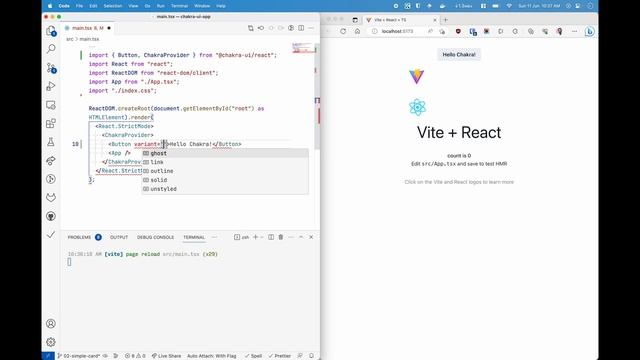Image resolution: width=640 pixels, height=360 pixels.
Task: Click the React logo on the page
Action: [x=417, y=107]
